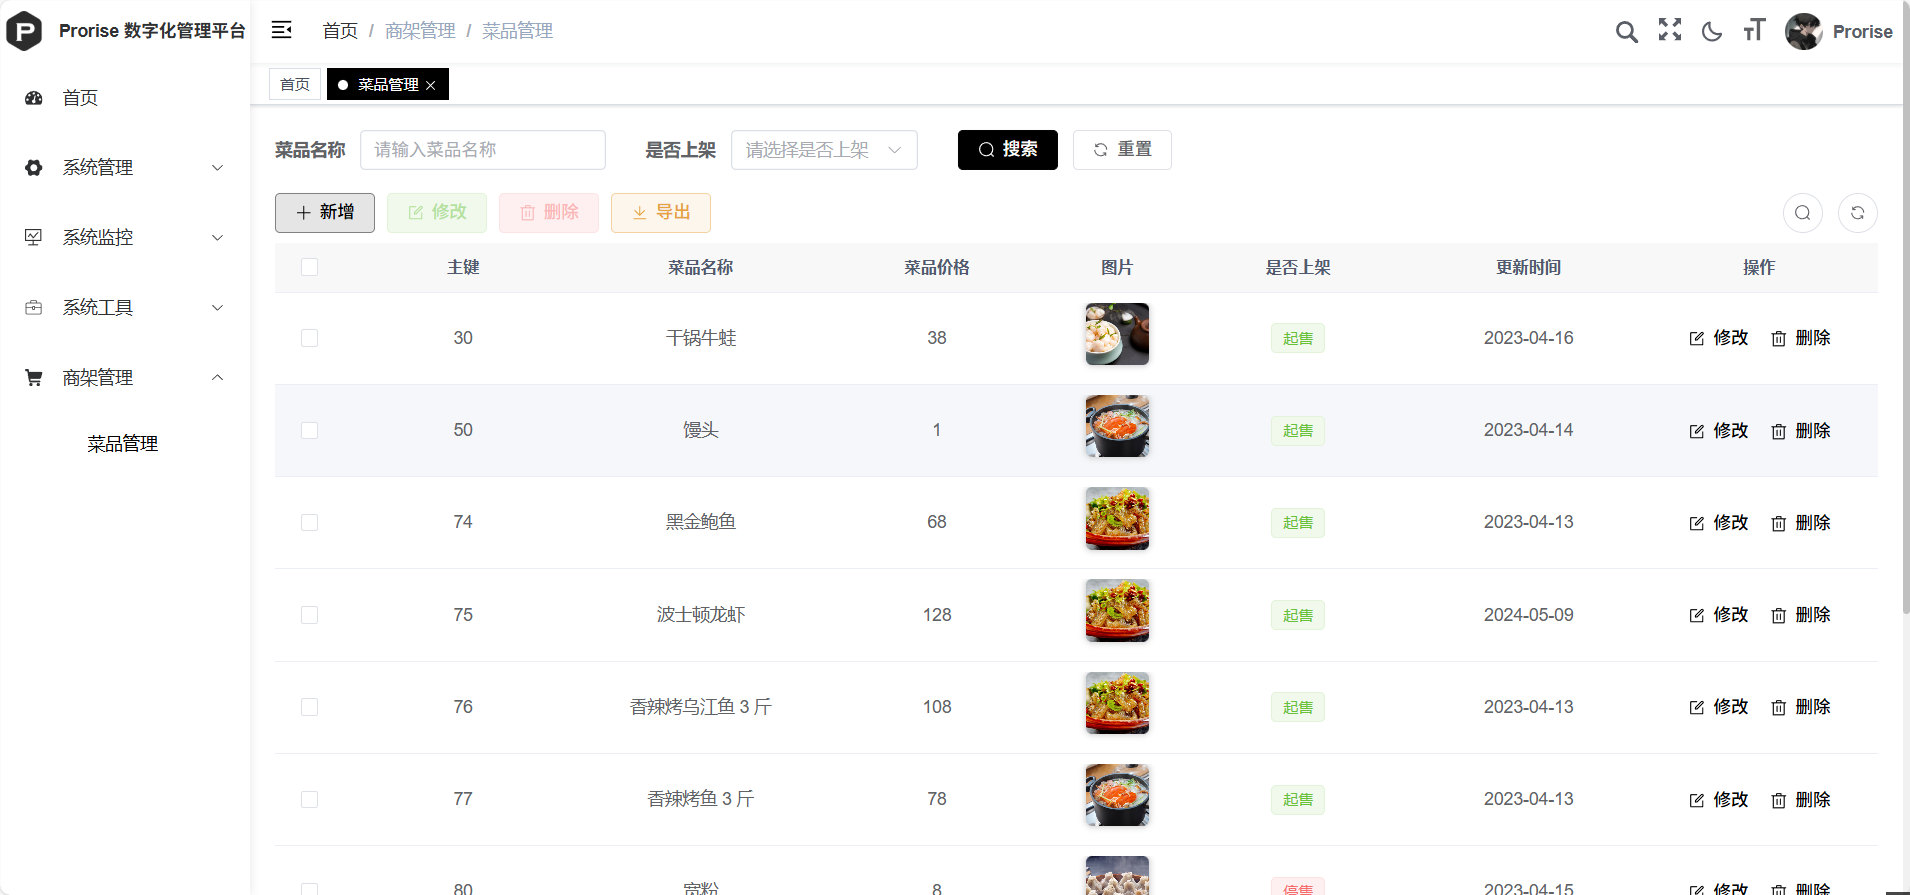Expand the 系统监控 sidebar menu
The width and height of the screenshot is (1910, 895).
pos(125,238)
